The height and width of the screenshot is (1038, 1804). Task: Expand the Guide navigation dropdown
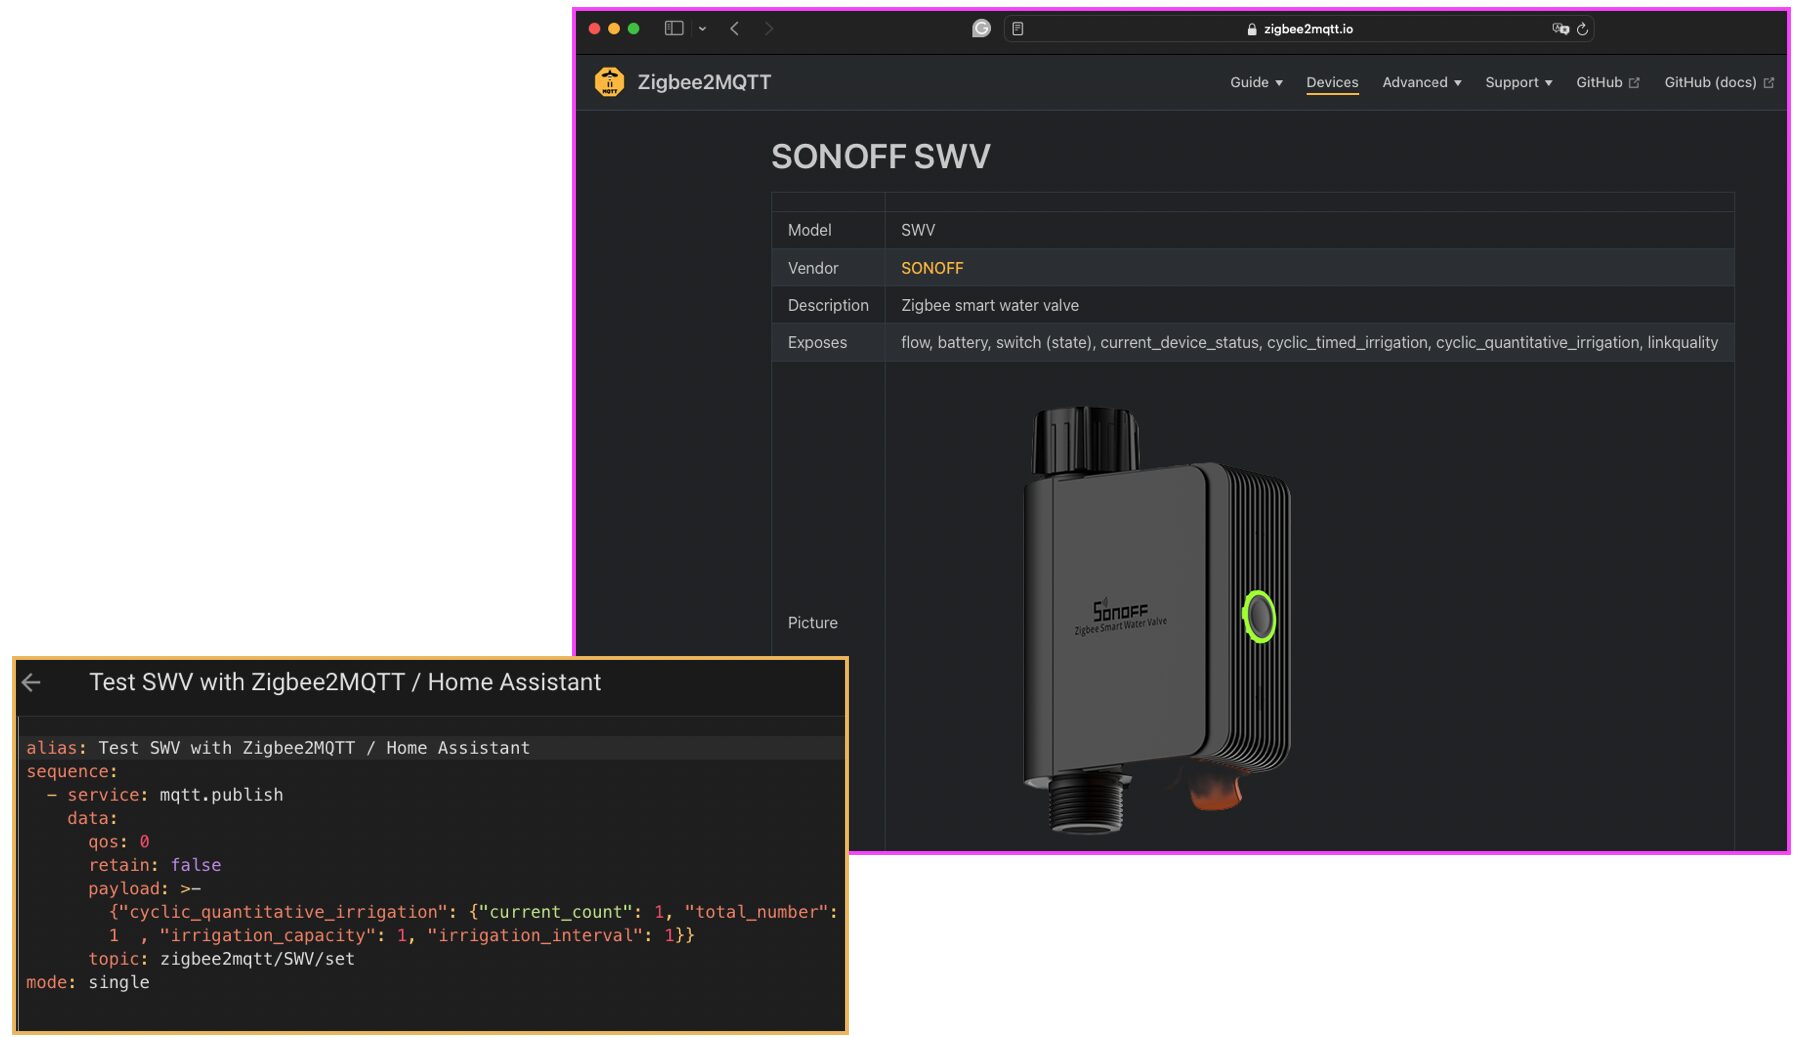1256,82
